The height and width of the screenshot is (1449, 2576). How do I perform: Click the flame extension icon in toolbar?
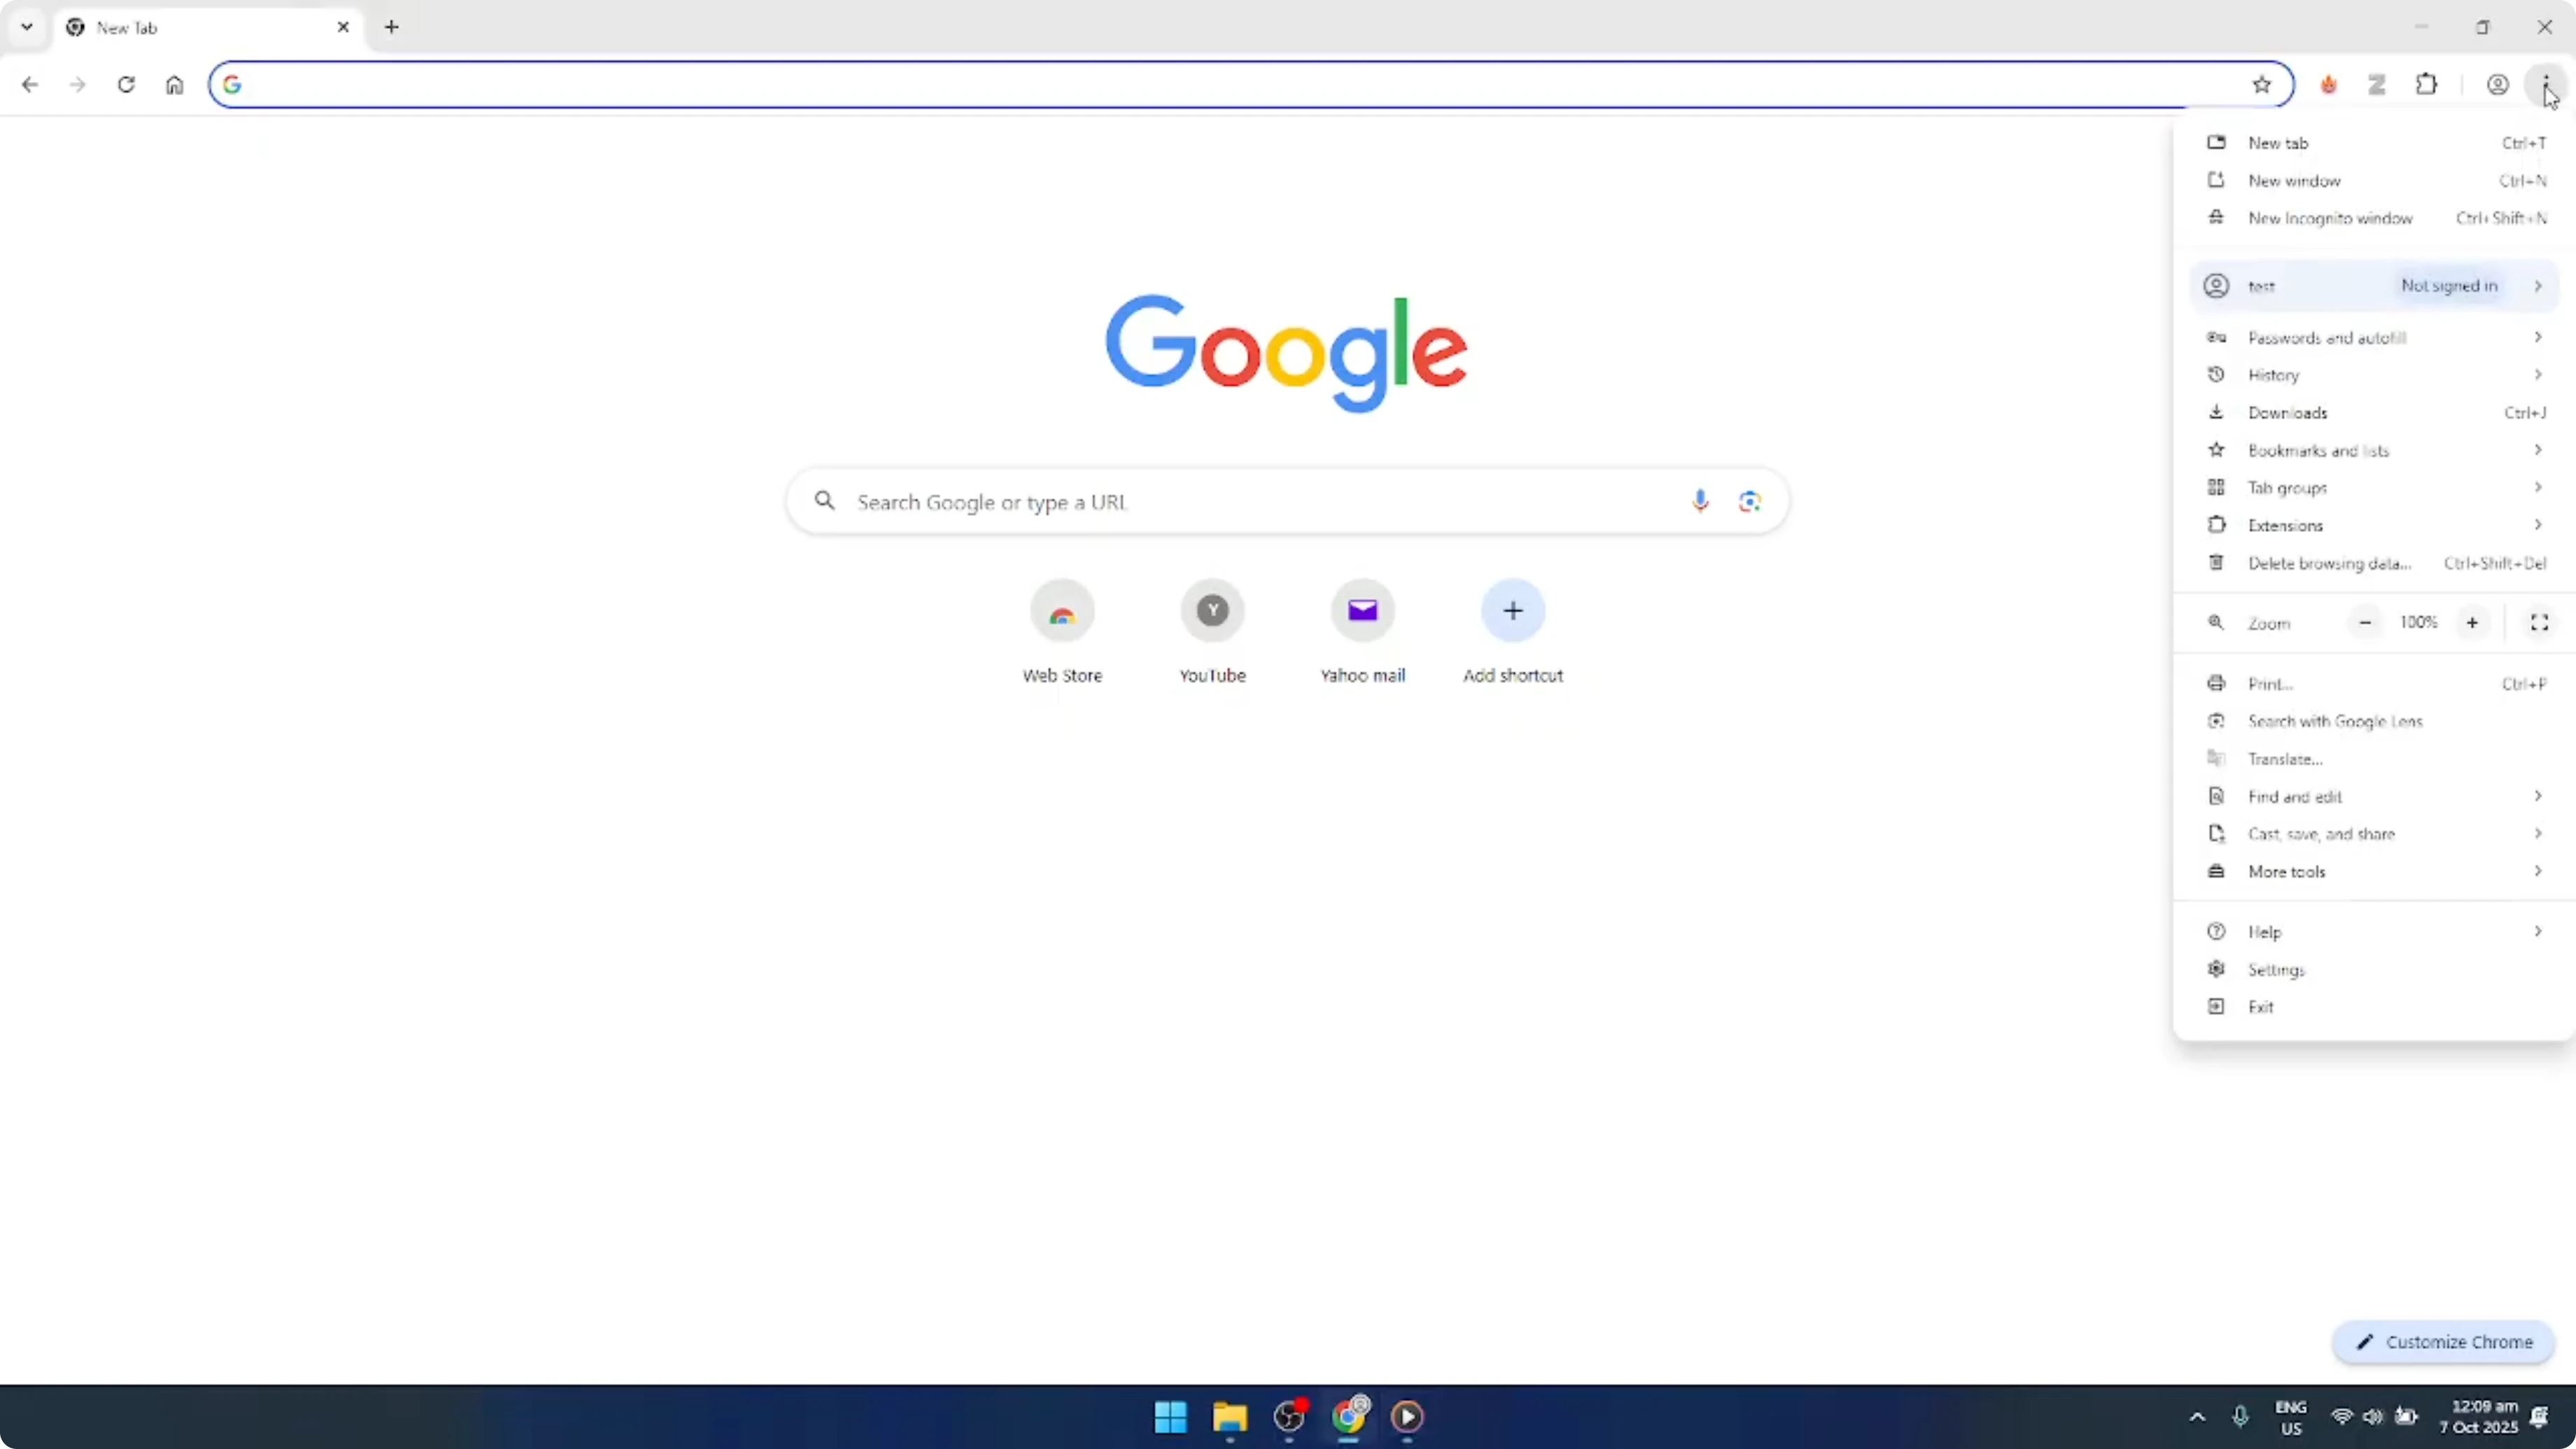point(2328,85)
